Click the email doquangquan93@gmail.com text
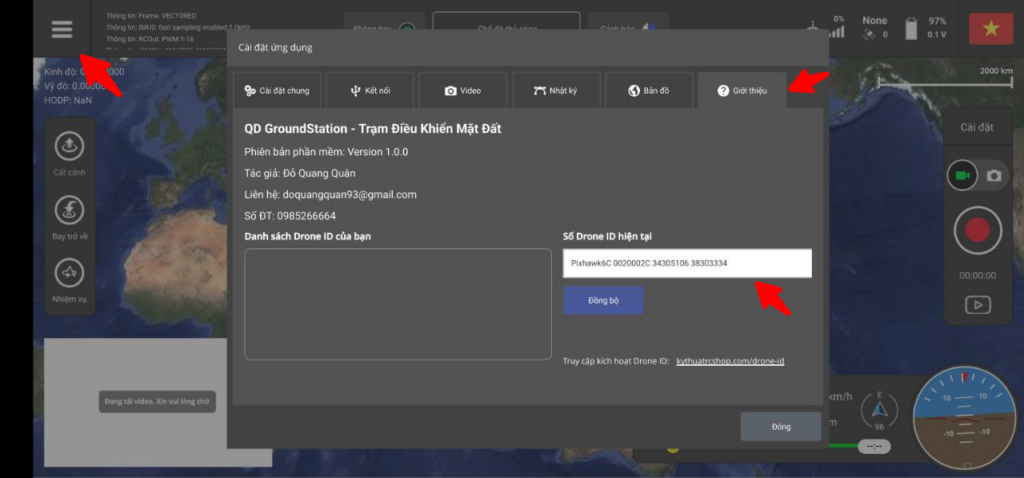 point(349,195)
